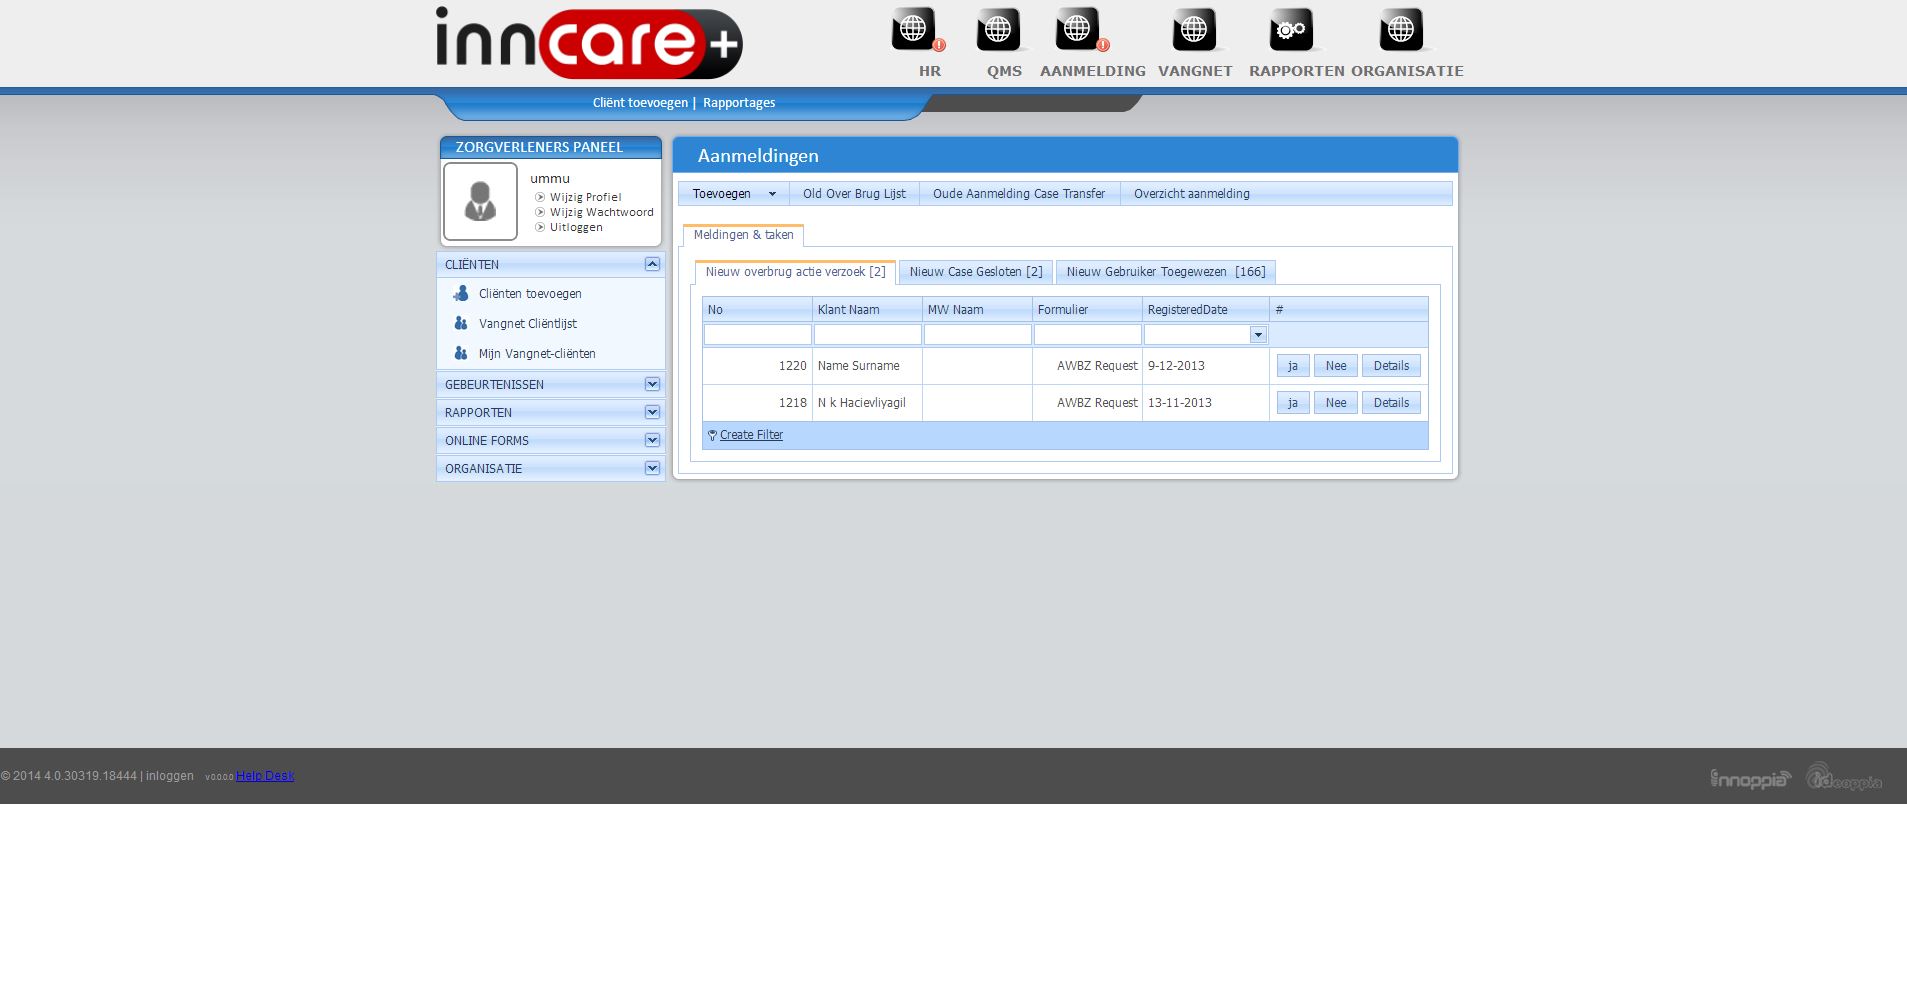Viewport: 1907px width, 999px height.
Task: Select the Nieuw overbrug actie verzoek tab
Action: pos(795,272)
